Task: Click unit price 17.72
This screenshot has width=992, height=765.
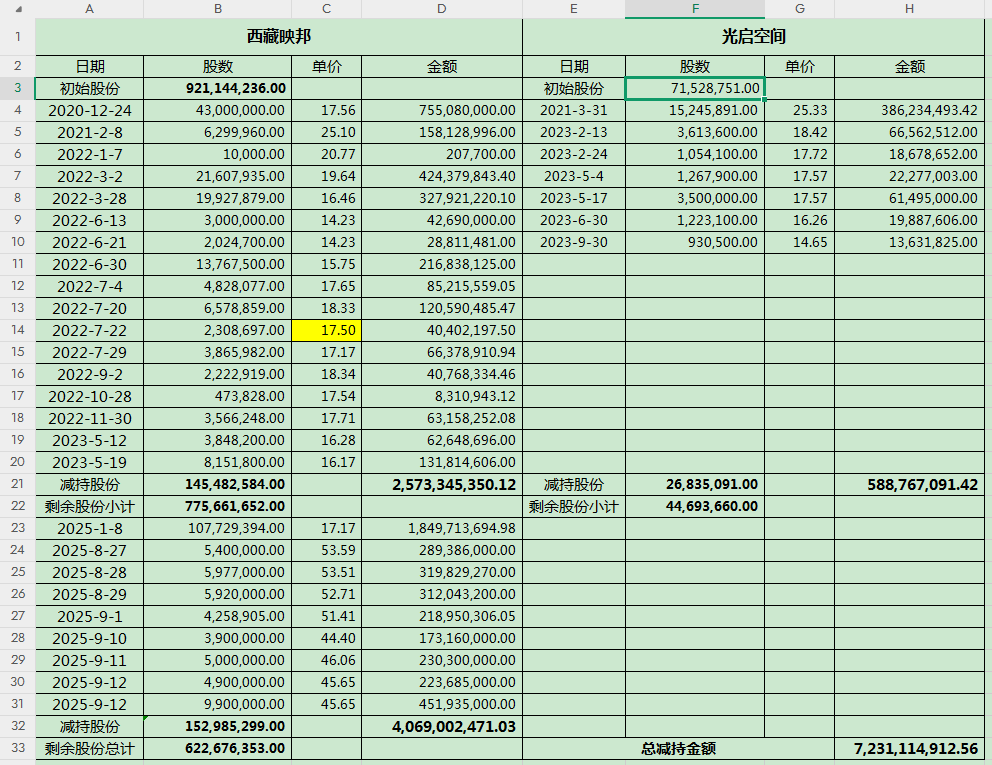Action: coord(800,154)
